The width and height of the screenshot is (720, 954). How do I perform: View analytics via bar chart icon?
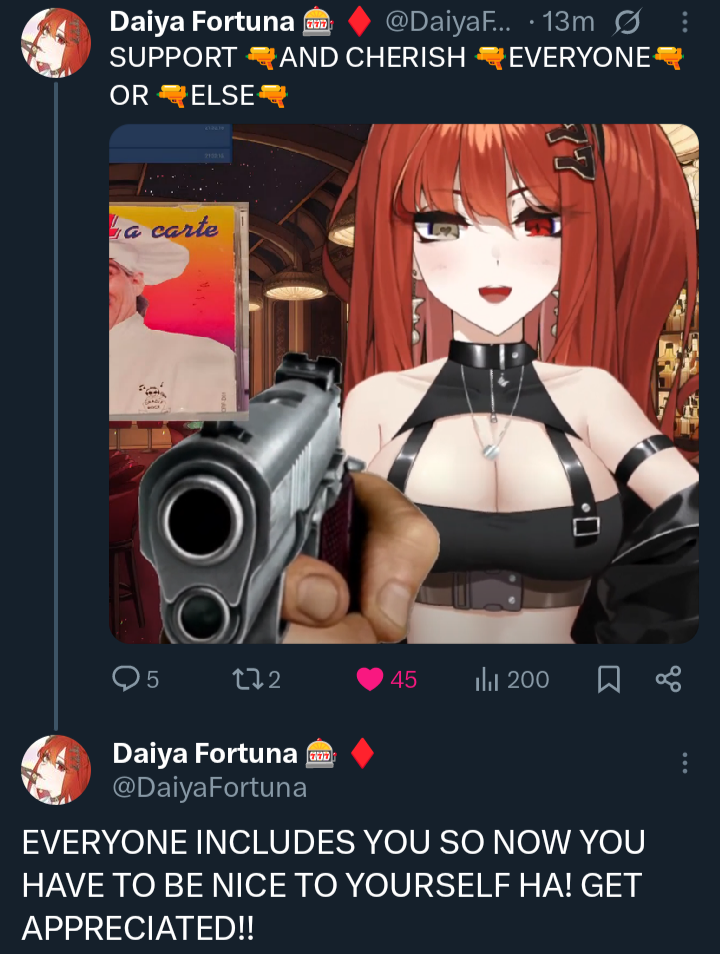(487, 679)
